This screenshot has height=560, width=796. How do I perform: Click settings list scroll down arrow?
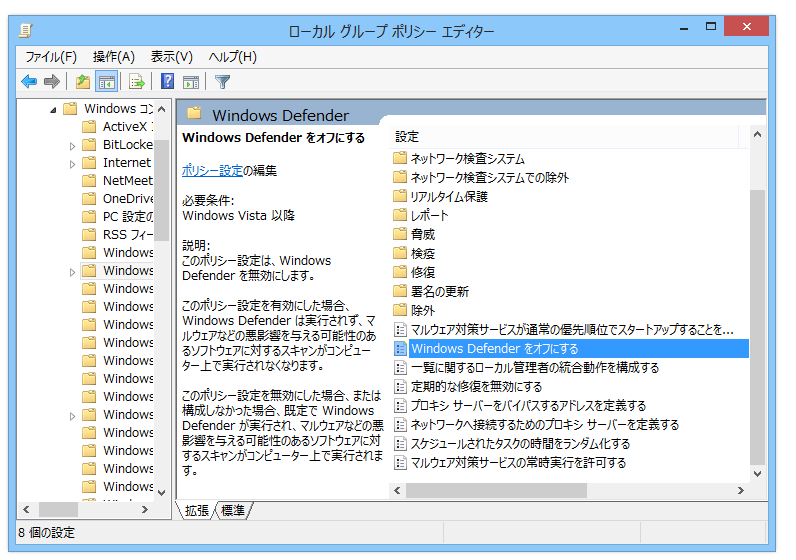click(x=757, y=474)
